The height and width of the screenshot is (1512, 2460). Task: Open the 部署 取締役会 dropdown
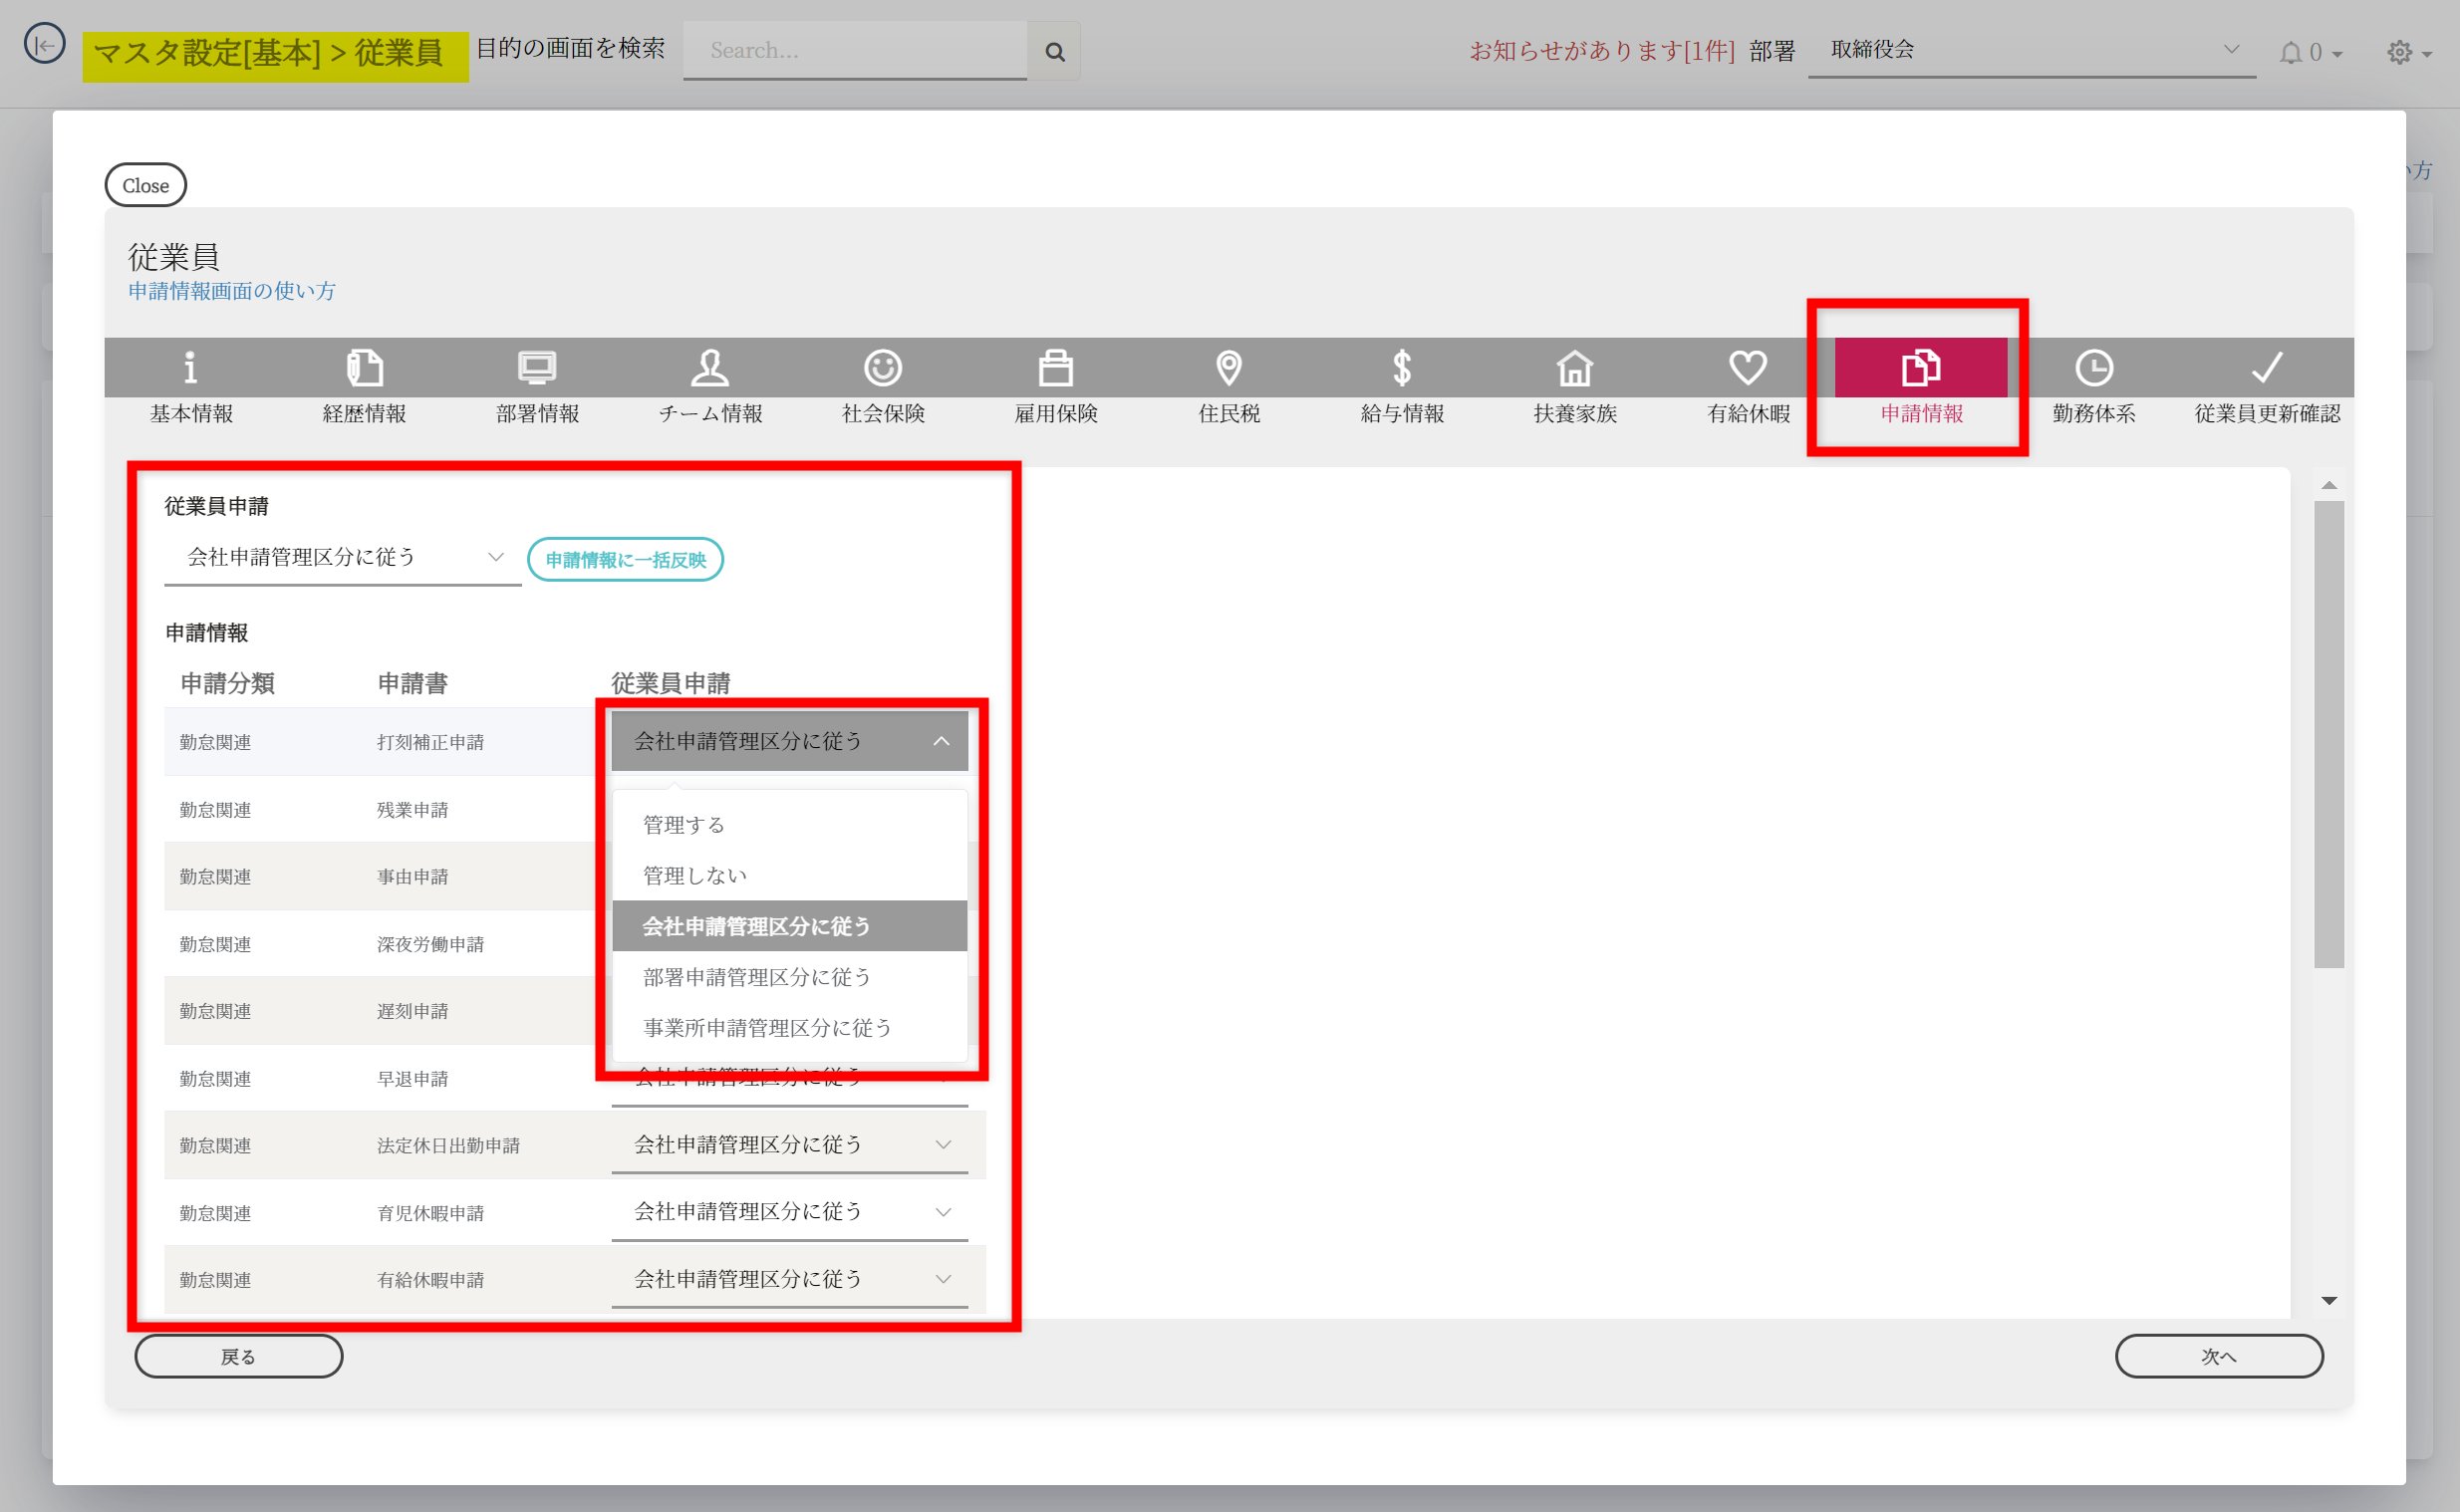coord(2032,50)
